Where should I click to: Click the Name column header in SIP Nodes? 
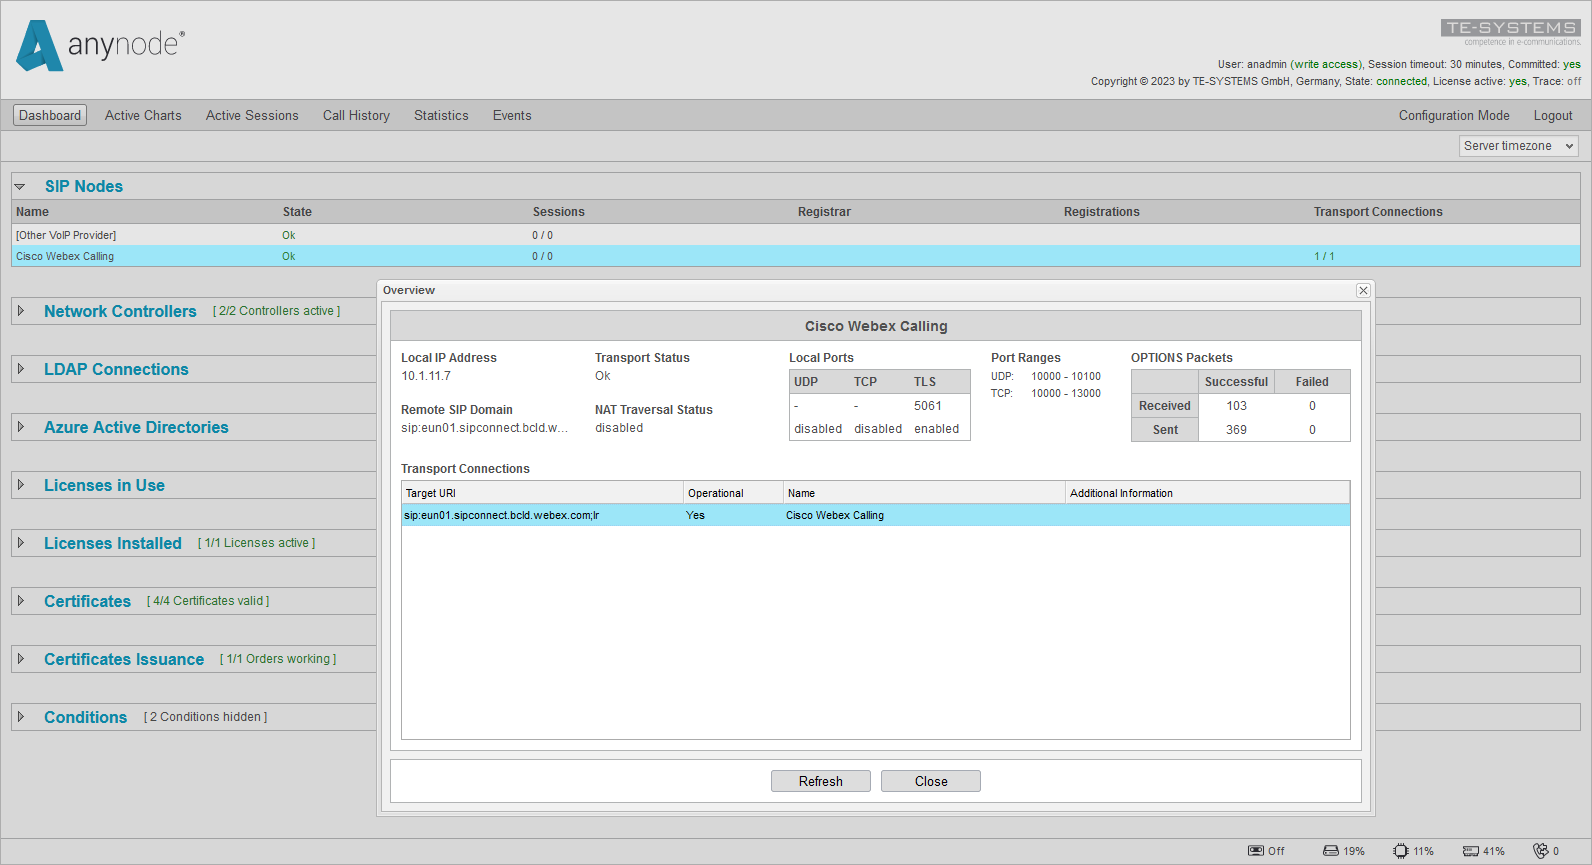tap(32, 212)
